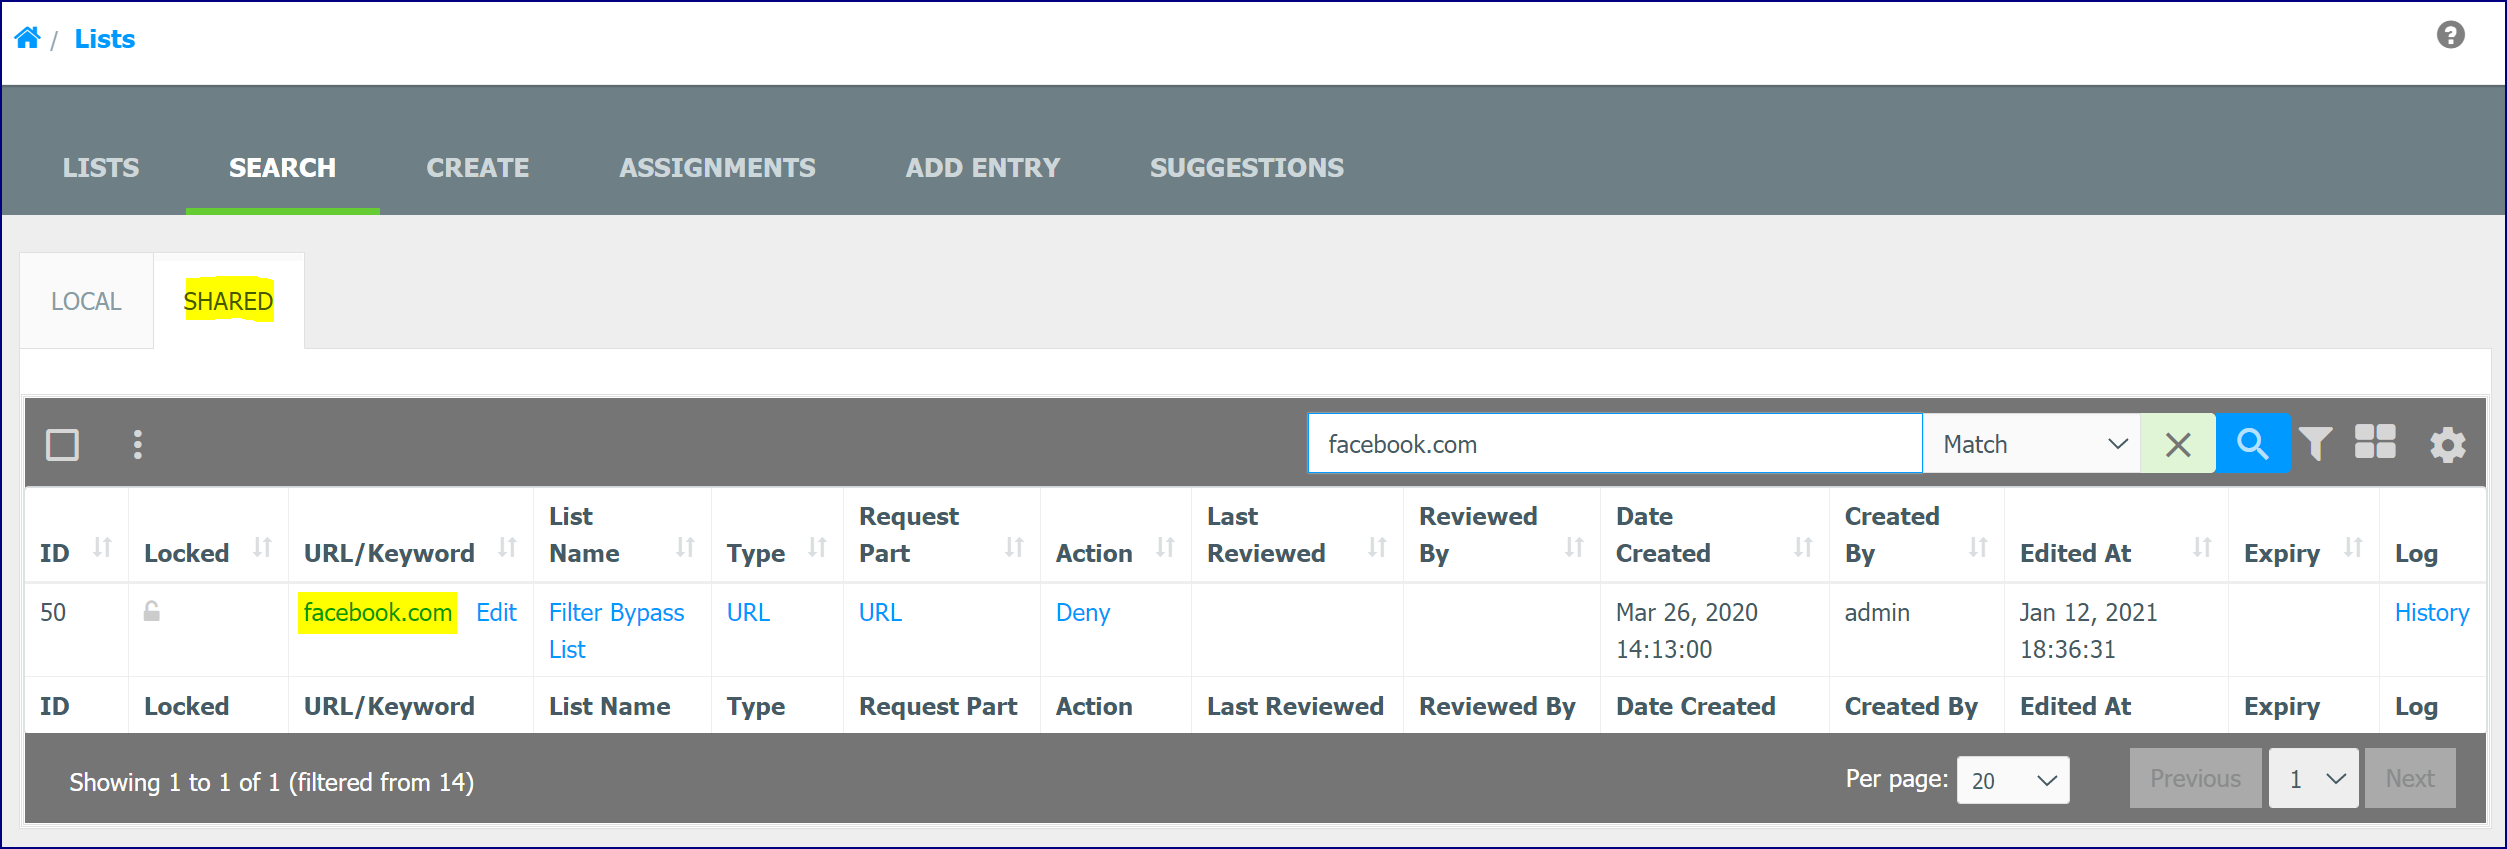Open the ASSIGNMENTS menu tab
2507x849 pixels.
tap(717, 168)
